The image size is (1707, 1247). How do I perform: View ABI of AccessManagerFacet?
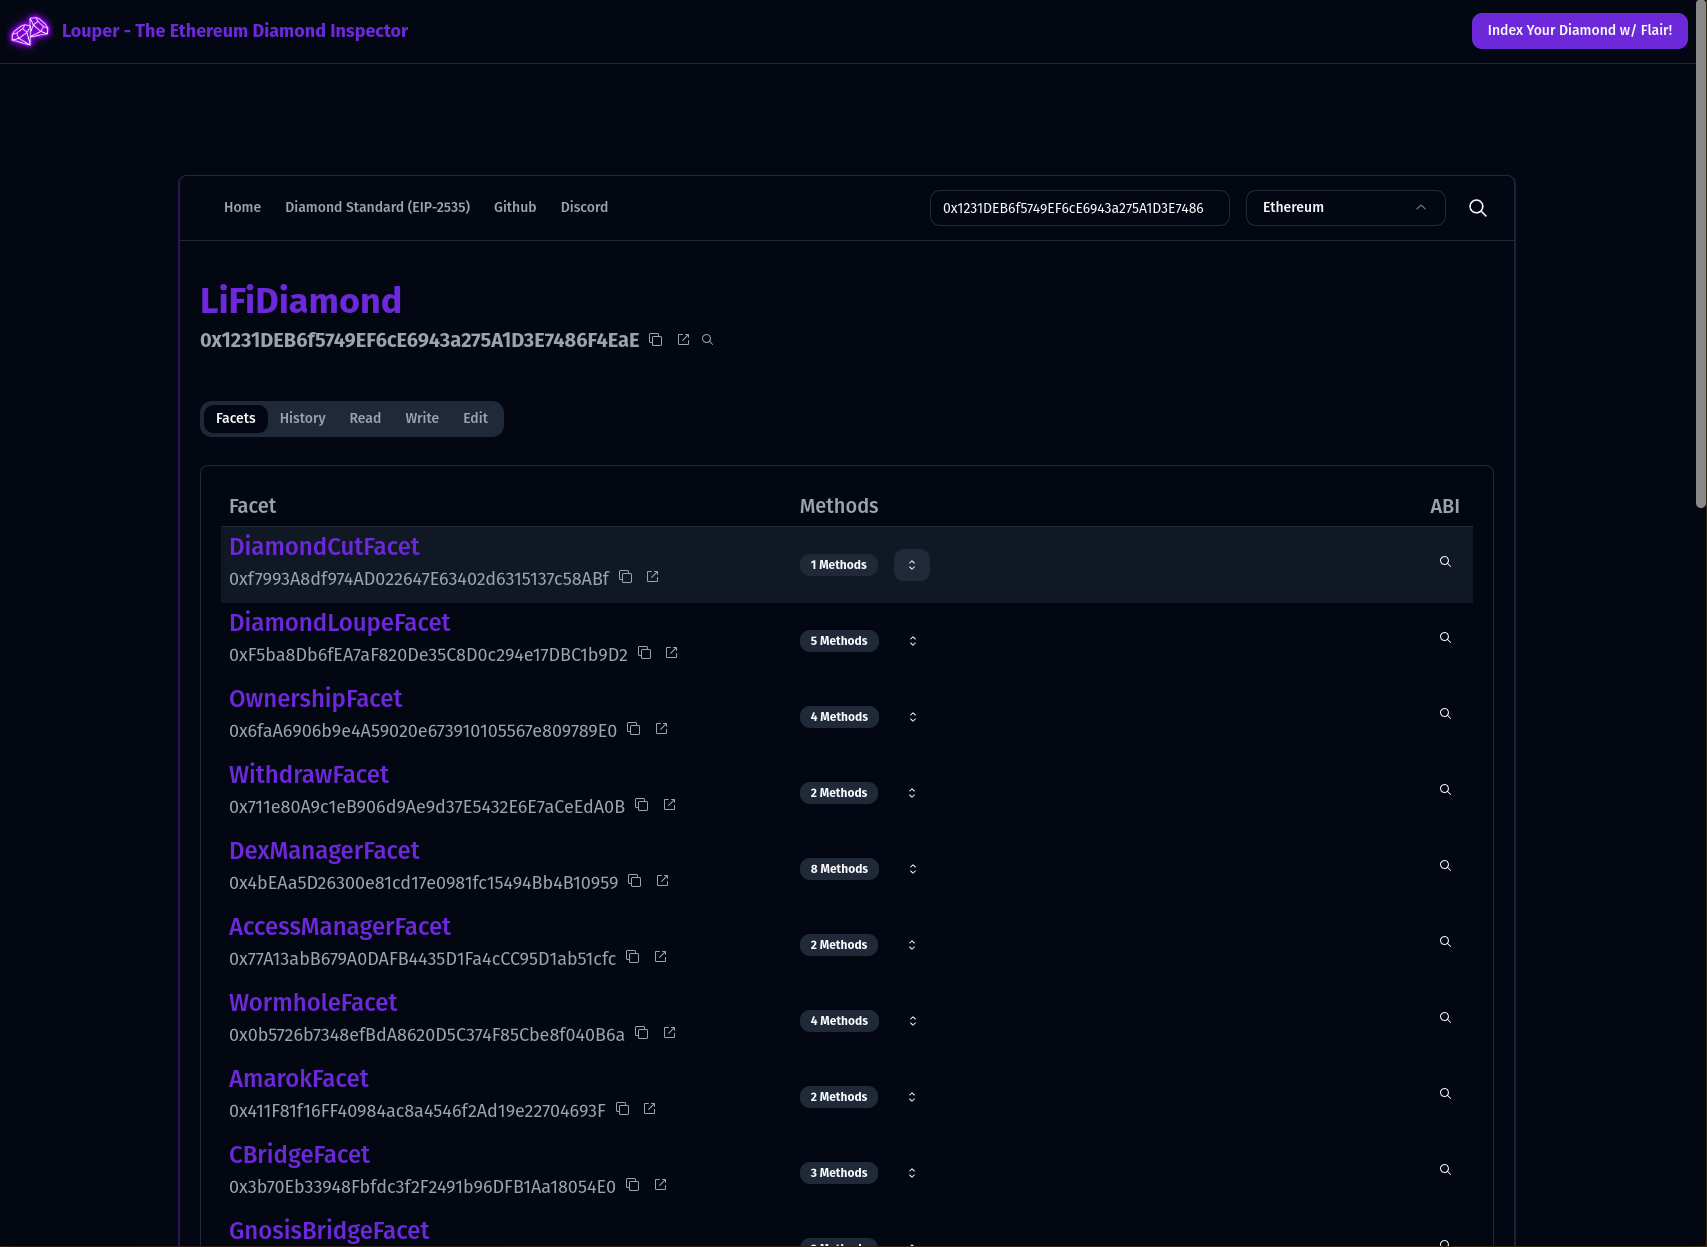pos(1445,942)
